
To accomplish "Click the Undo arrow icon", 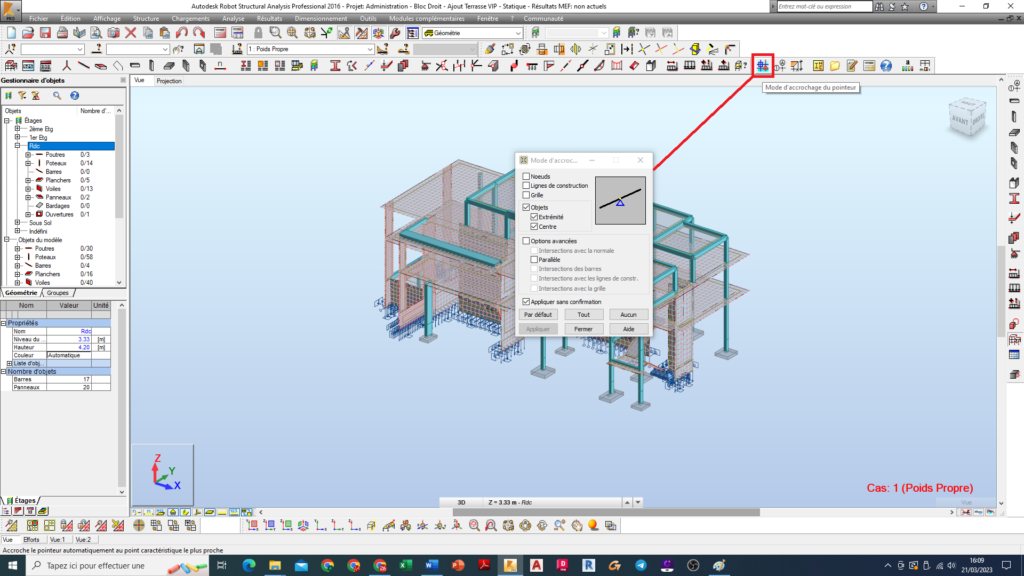I will point(182,33).
